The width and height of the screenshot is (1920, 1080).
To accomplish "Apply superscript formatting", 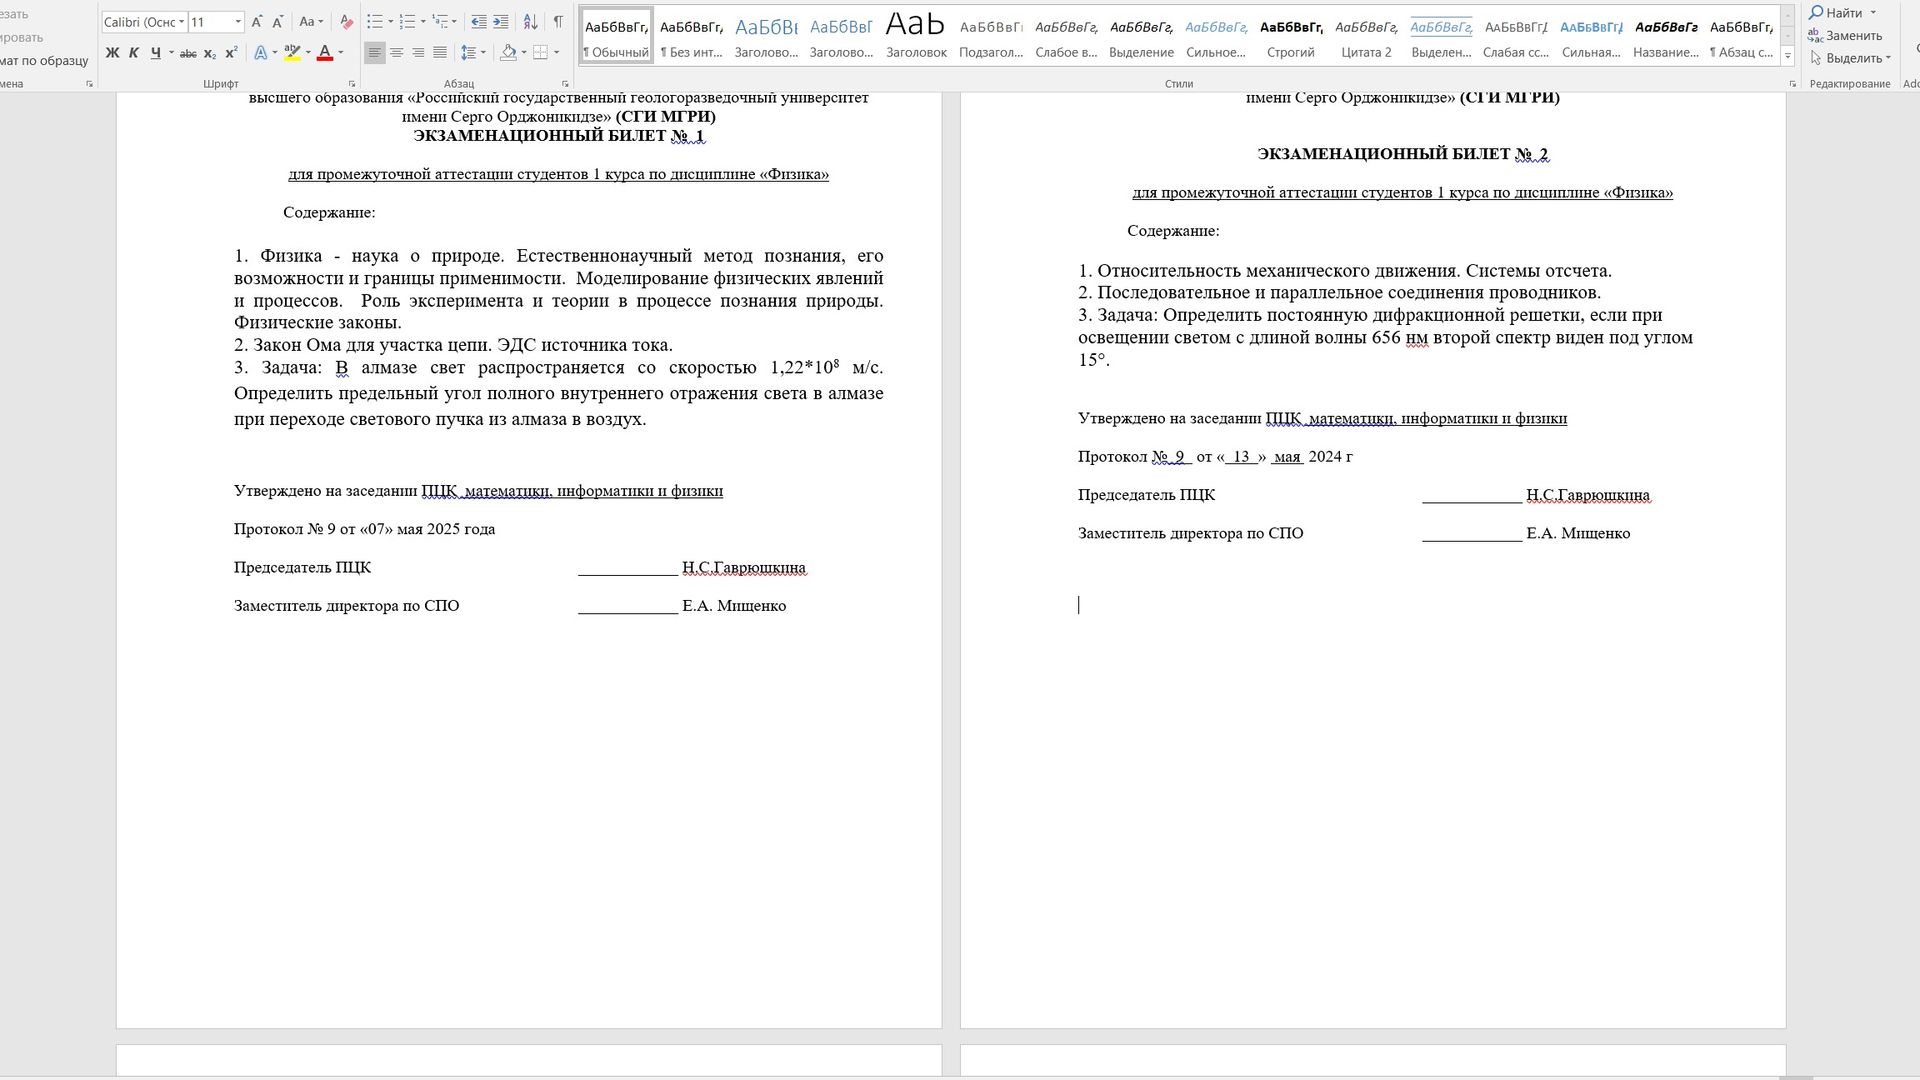I will coord(231,53).
